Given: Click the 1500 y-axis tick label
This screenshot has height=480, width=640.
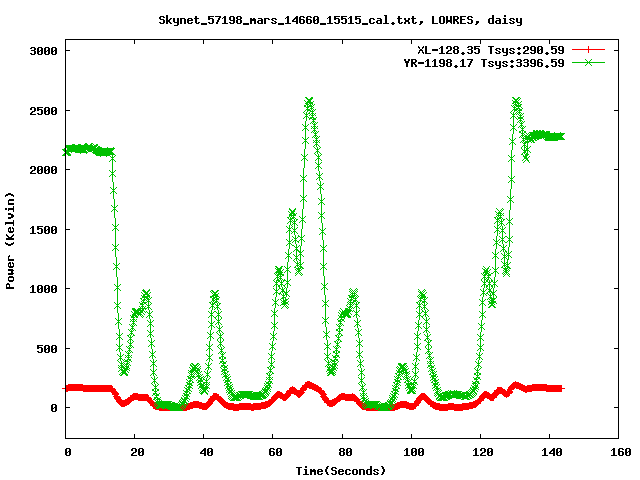Looking at the screenshot, I should [43, 230].
